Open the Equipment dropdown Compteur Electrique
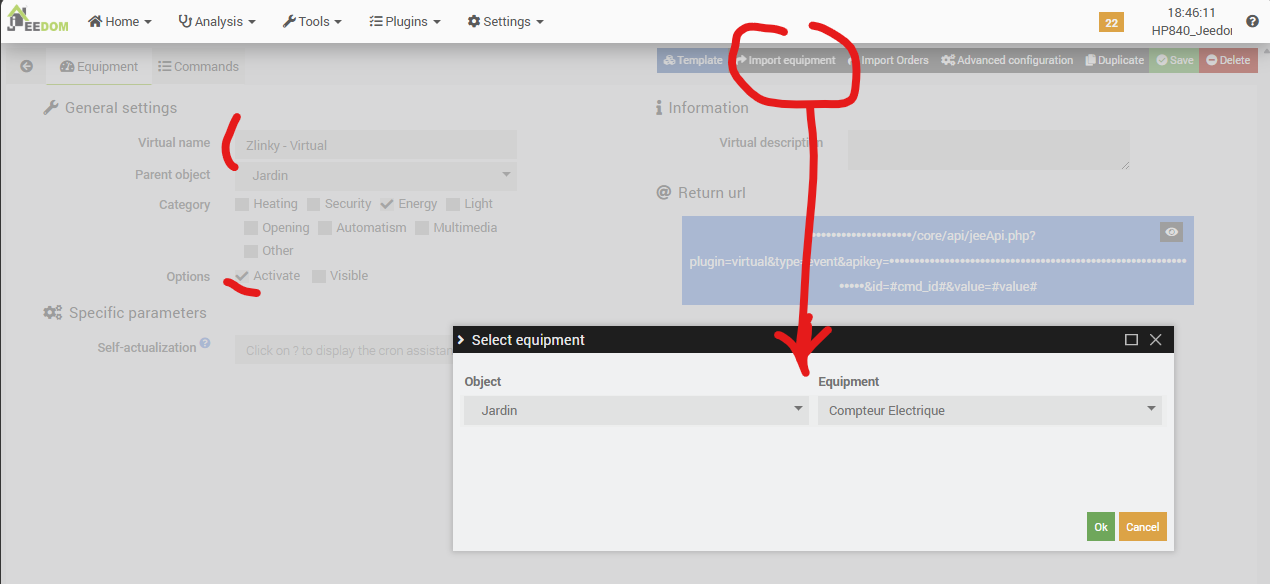This screenshot has width=1270, height=584. click(x=989, y=410)
